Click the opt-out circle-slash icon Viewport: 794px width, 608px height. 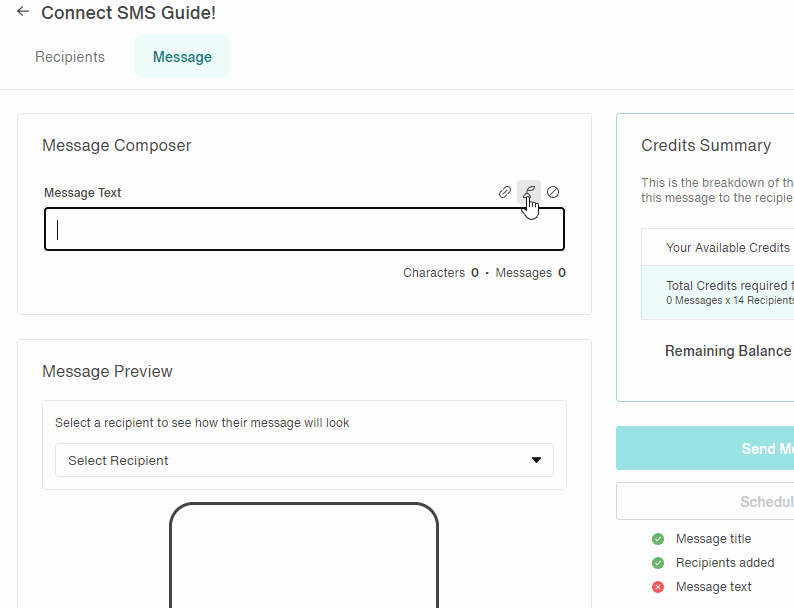pos(553,192)
